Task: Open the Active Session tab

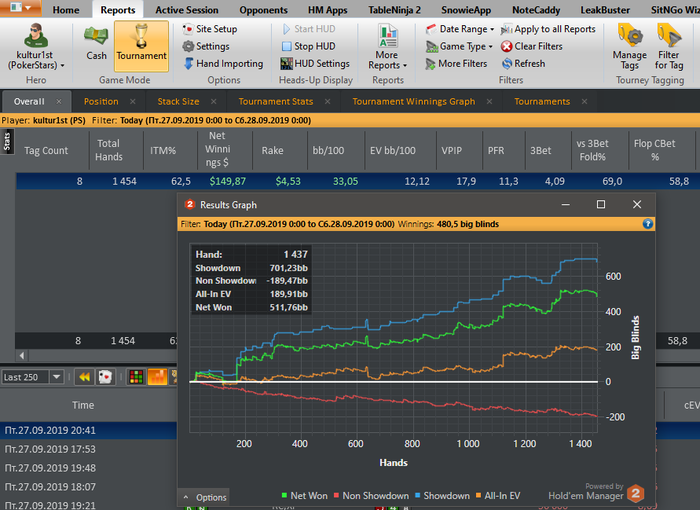Action: pos(187,10)
